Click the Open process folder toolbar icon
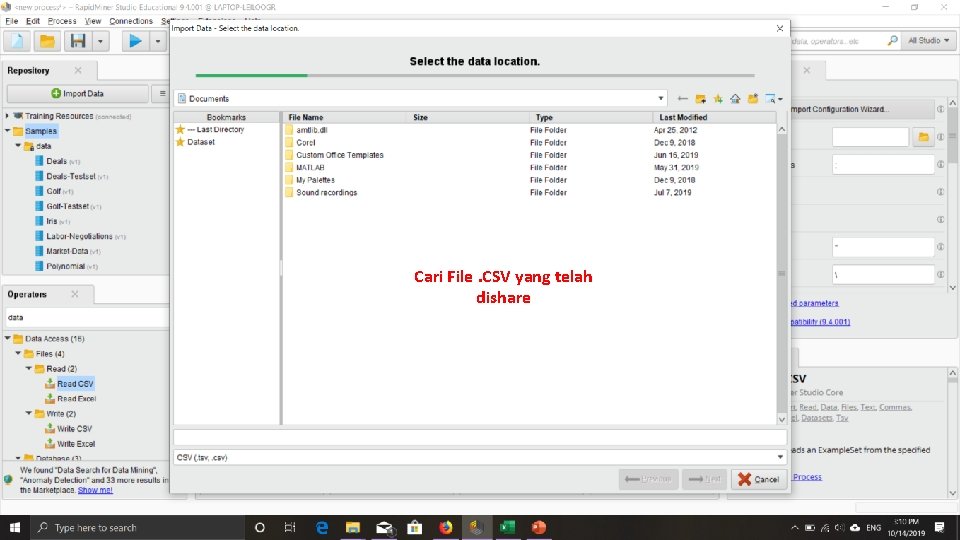Image resolution: width=960 pixels, height=540 pixels. [x=47, y=41]
